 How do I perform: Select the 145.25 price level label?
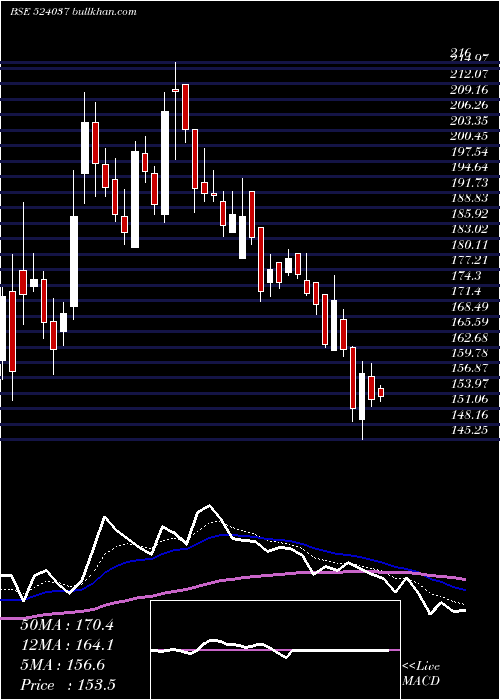point(469,430)
